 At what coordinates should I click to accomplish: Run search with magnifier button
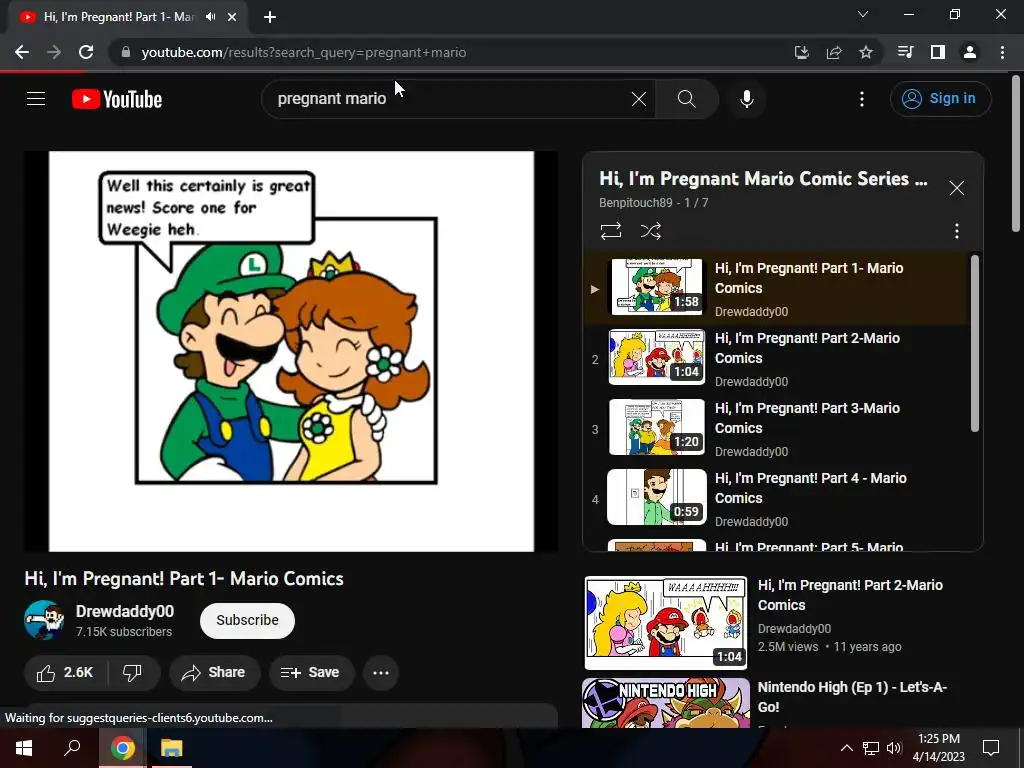[686, 99]
